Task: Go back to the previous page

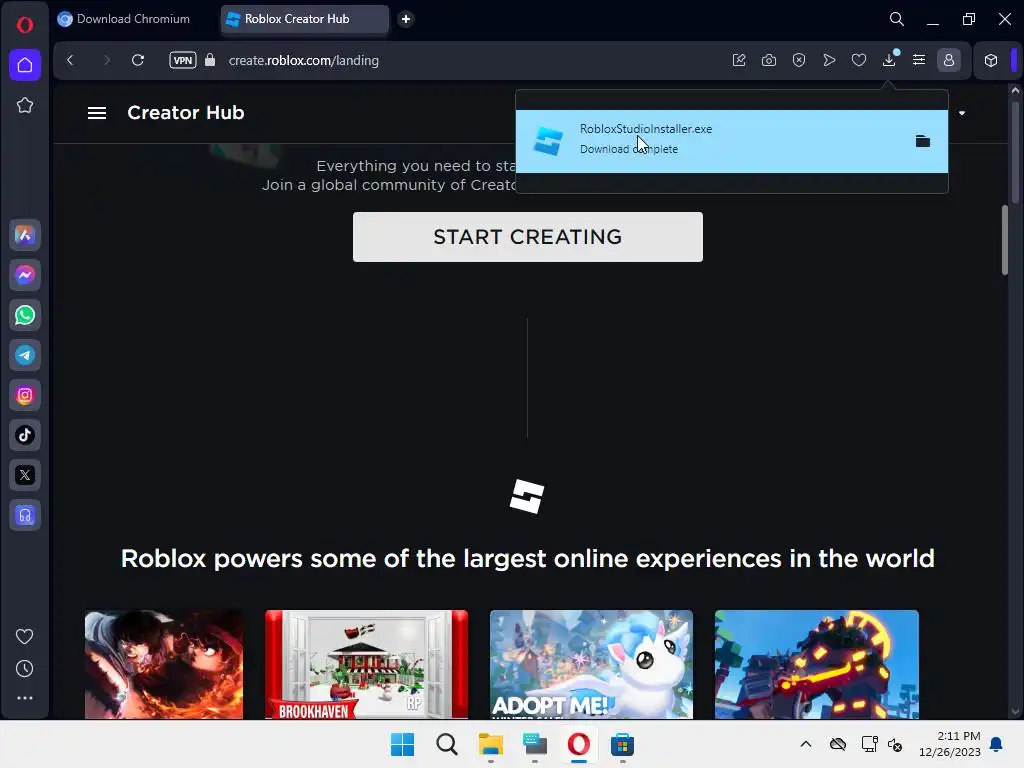Action: coord(71,60)
